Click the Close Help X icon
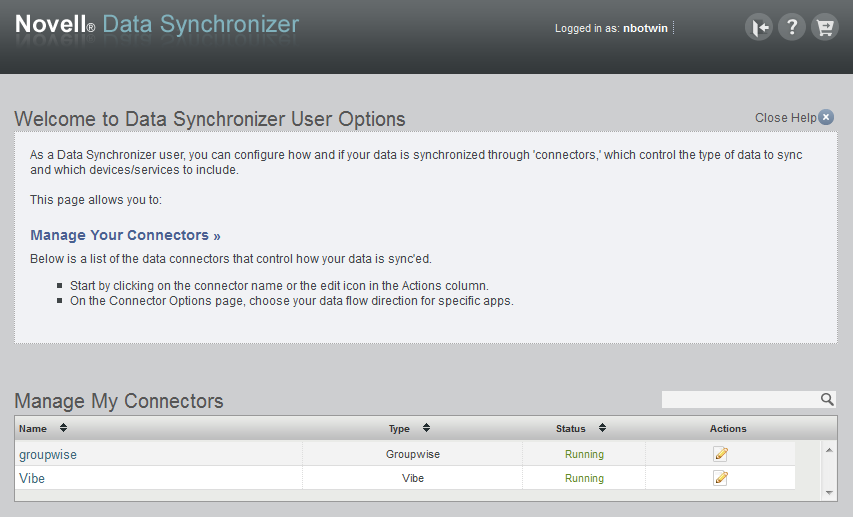 click(x=826, y=118)
